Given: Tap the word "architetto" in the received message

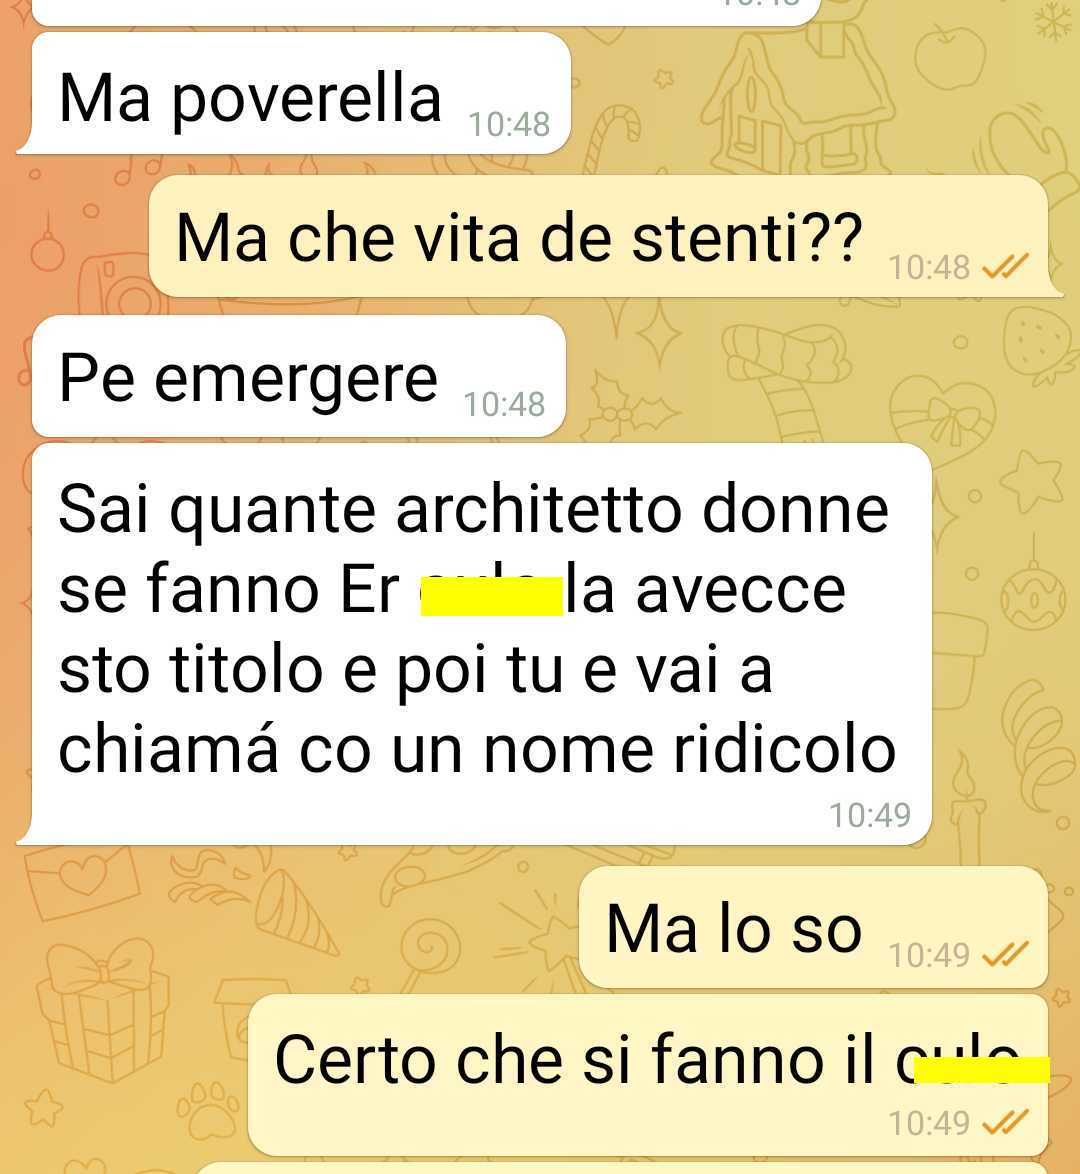Looking at the screenshot, I should click(539, 509).
